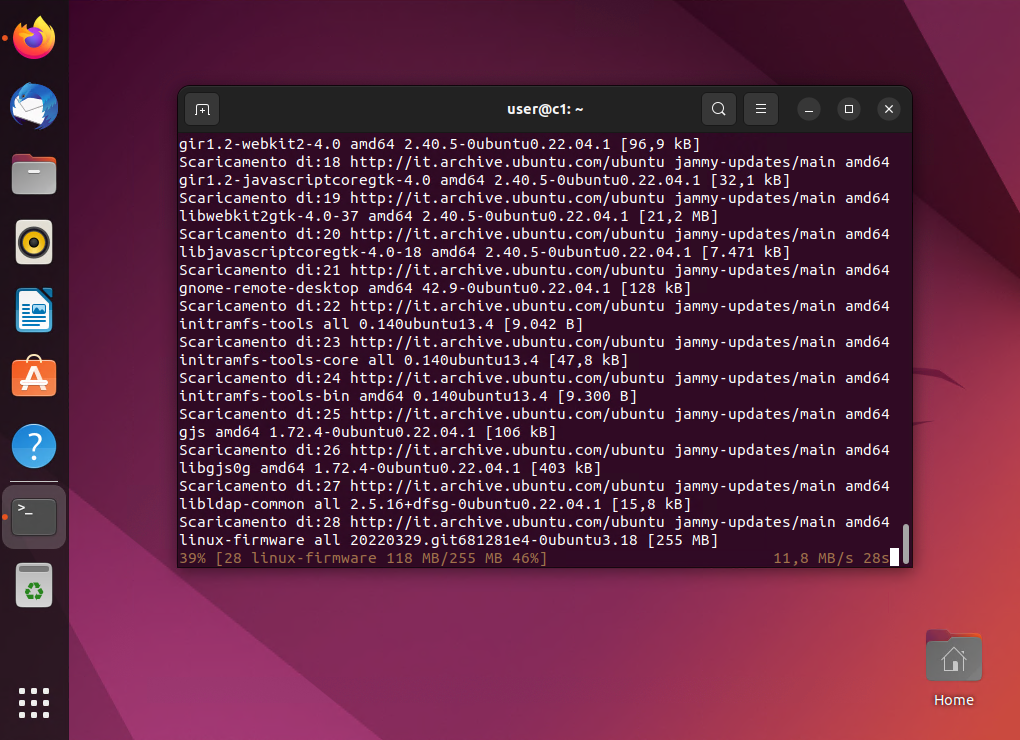Click the user@c1: ~ window title
Image resolution: width=1020 pixels, height=740 pixels.
(x=545, y=109)
